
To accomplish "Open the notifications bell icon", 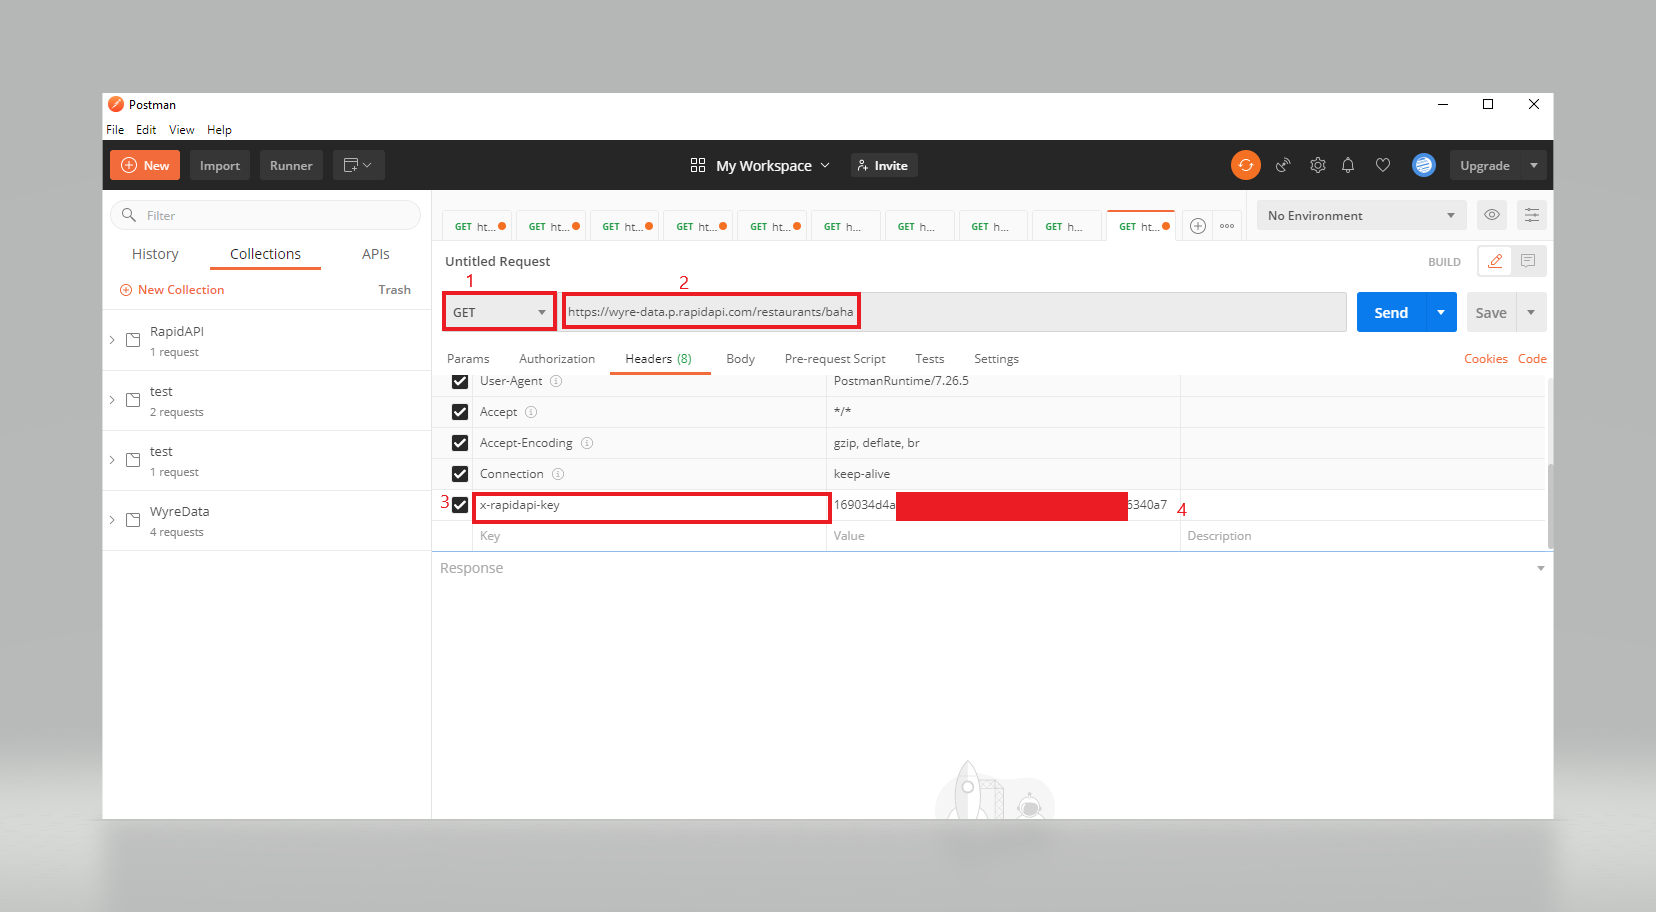I will coord(1348,165).
